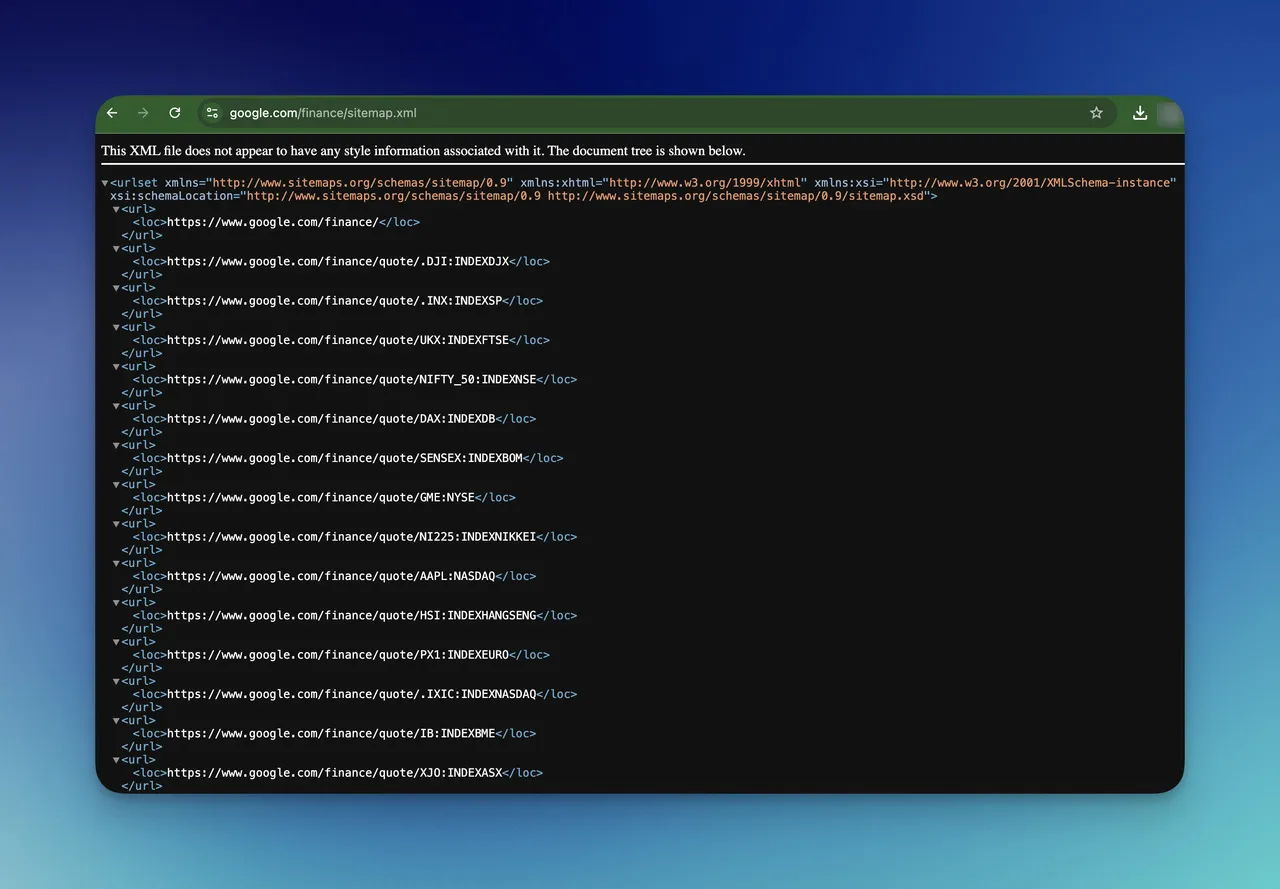Click the xmlns:xhtml w3.org/1999/xhtml attribute value

coord(705,183)
